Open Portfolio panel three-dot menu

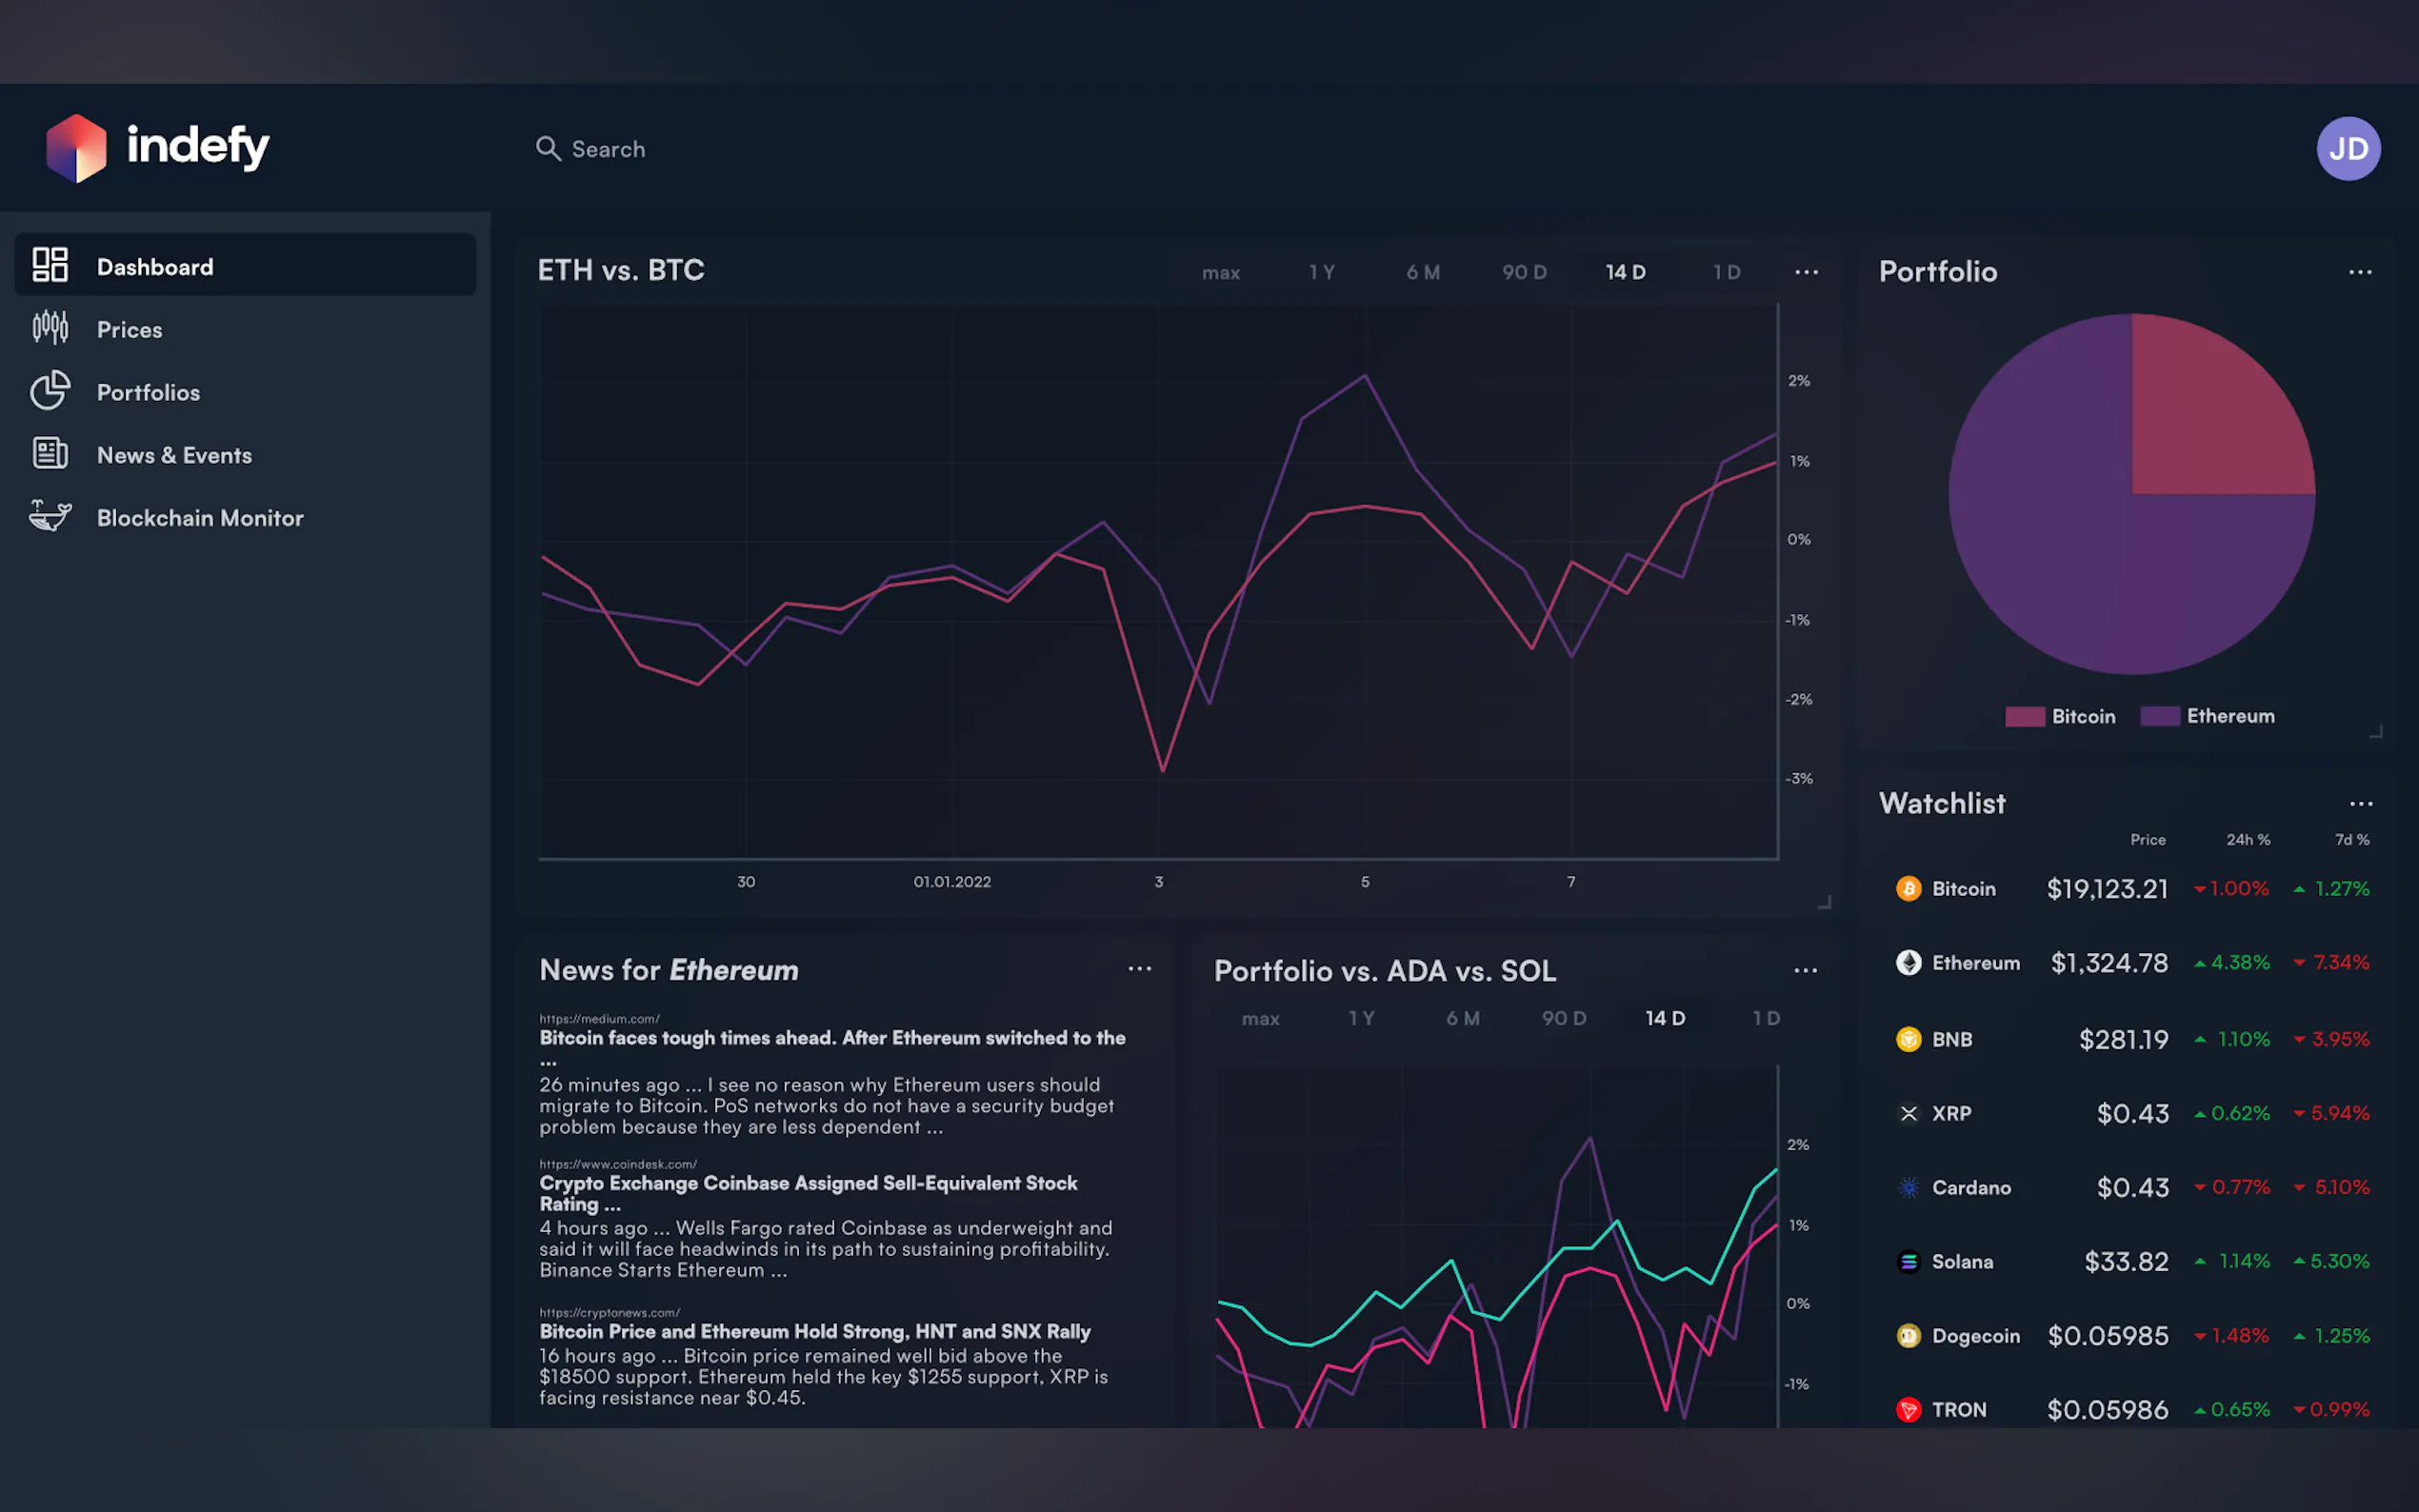pyautogui.click(x=2359, y=272)
